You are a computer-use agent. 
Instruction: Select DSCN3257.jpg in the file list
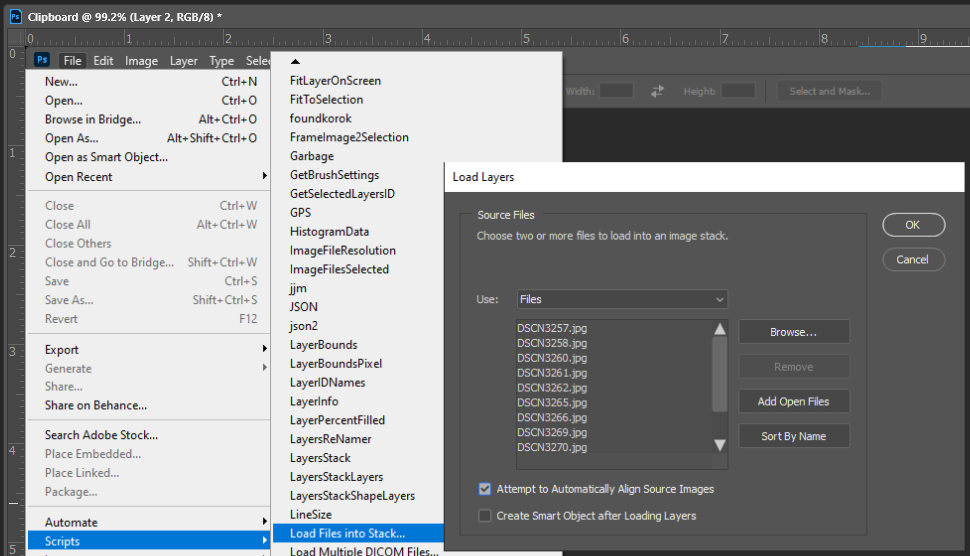tap(552, 328)
